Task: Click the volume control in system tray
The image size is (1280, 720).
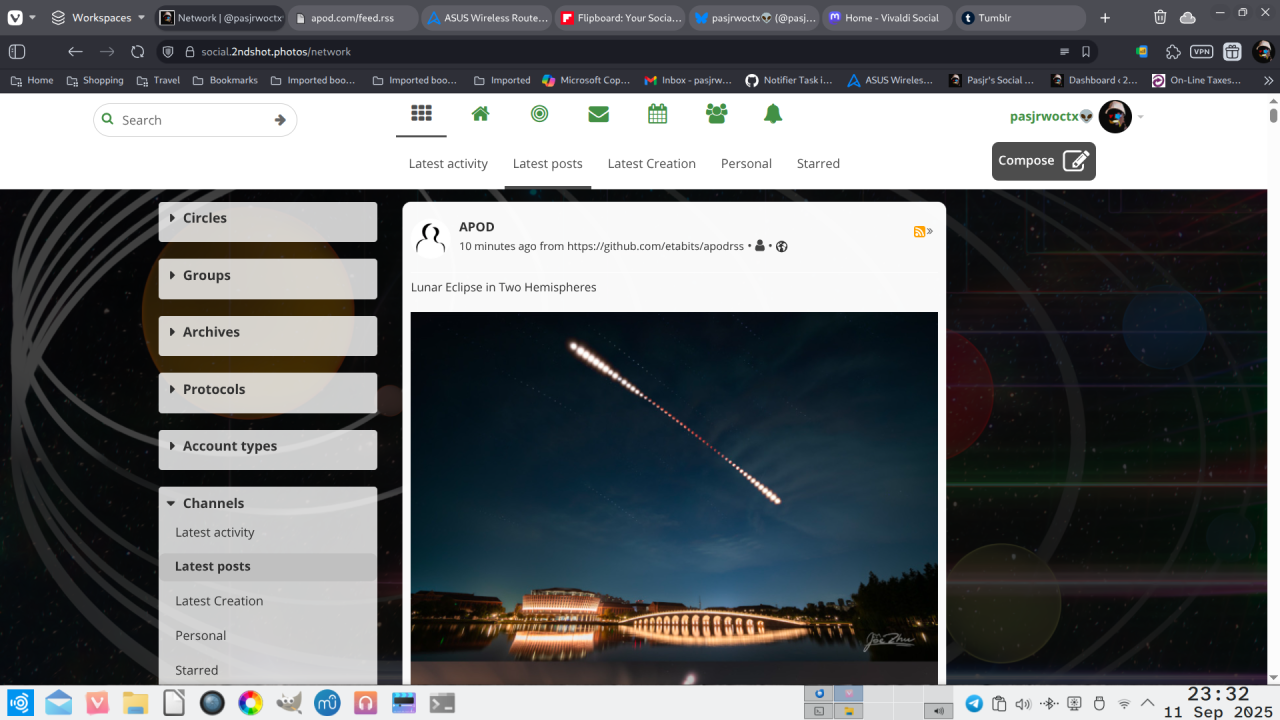Action: (1023, 704)
